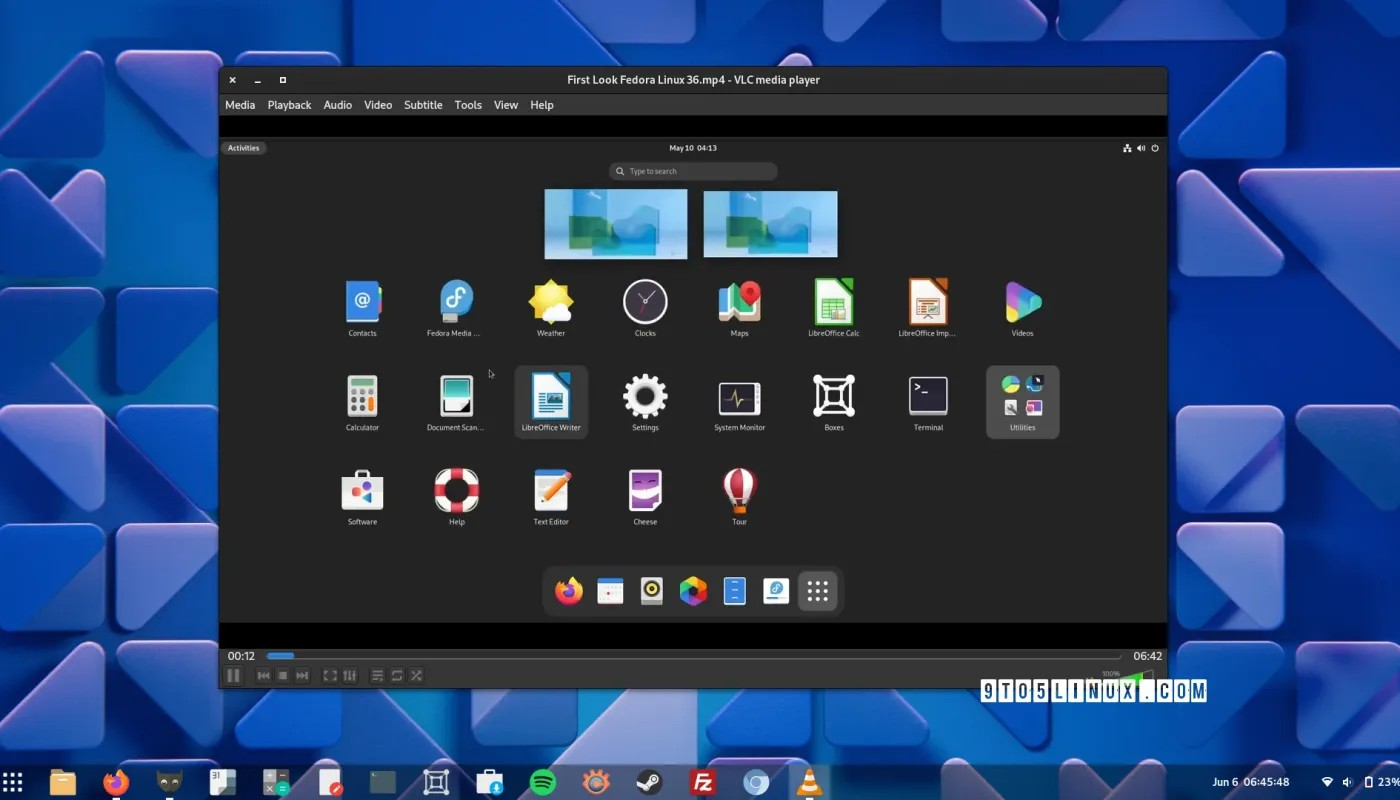The width and height of the screenshot is (1400, 800).
Task: Open the Tools menu
Action: click(468, 105)
